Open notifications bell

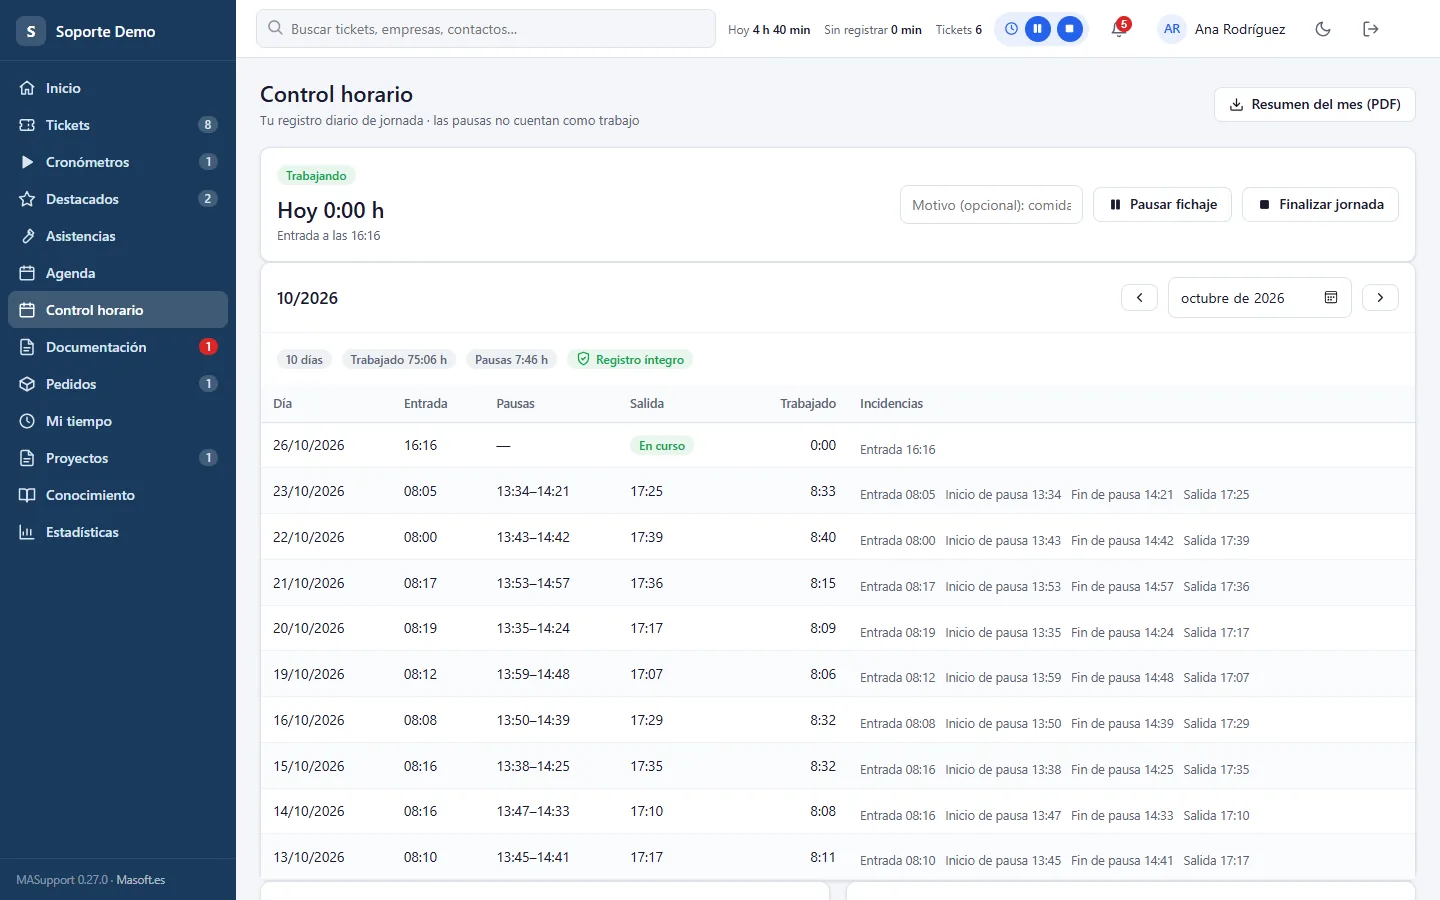click(1119, 29)
